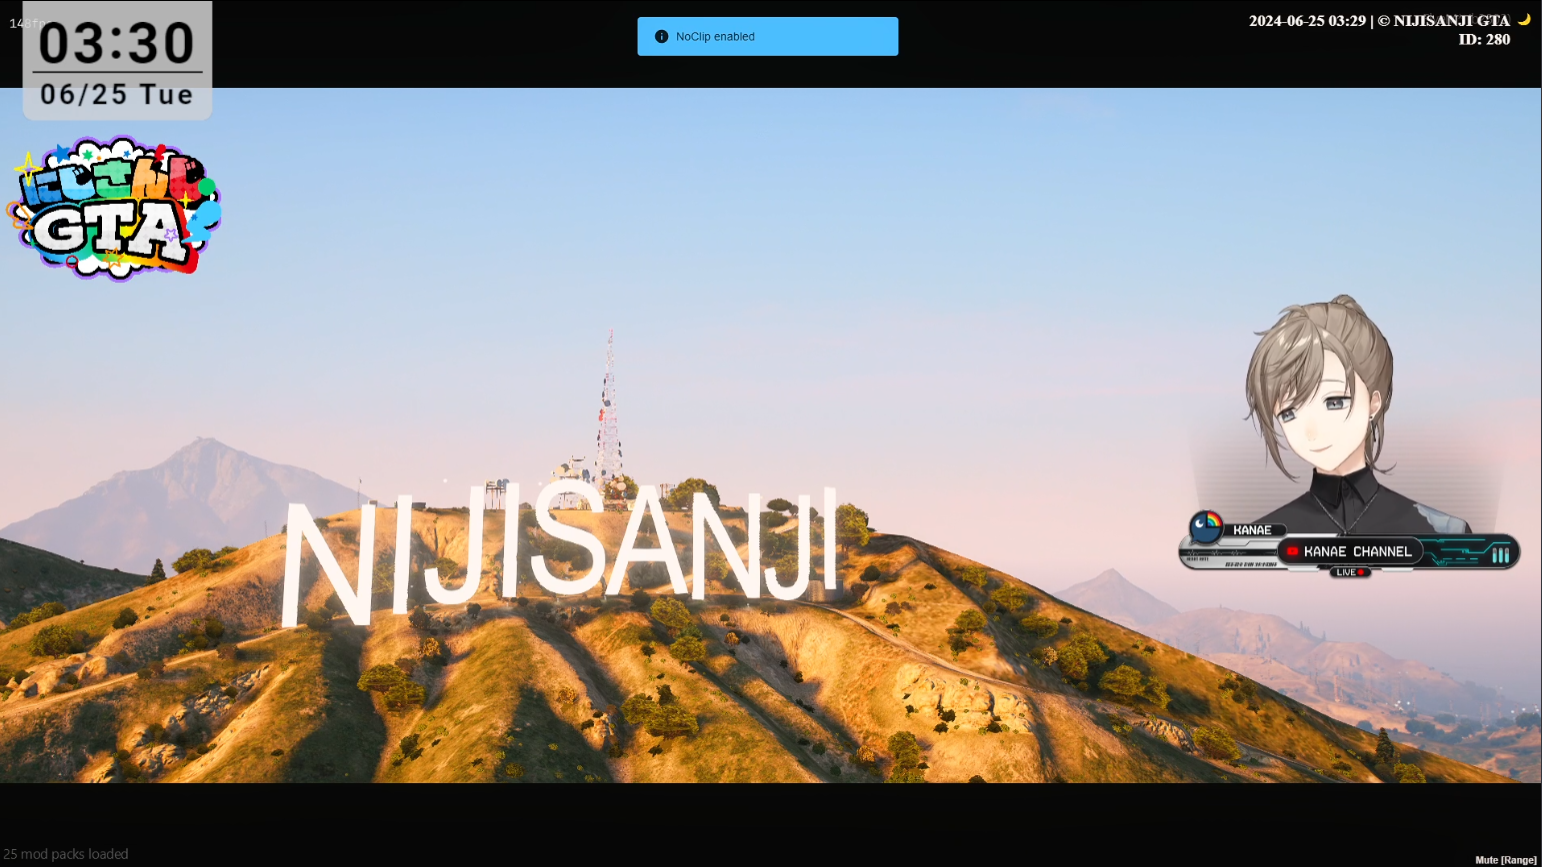Click the Mute [Range] status text
This screenshot has height=867, width=1542.
pos(1506,860)
